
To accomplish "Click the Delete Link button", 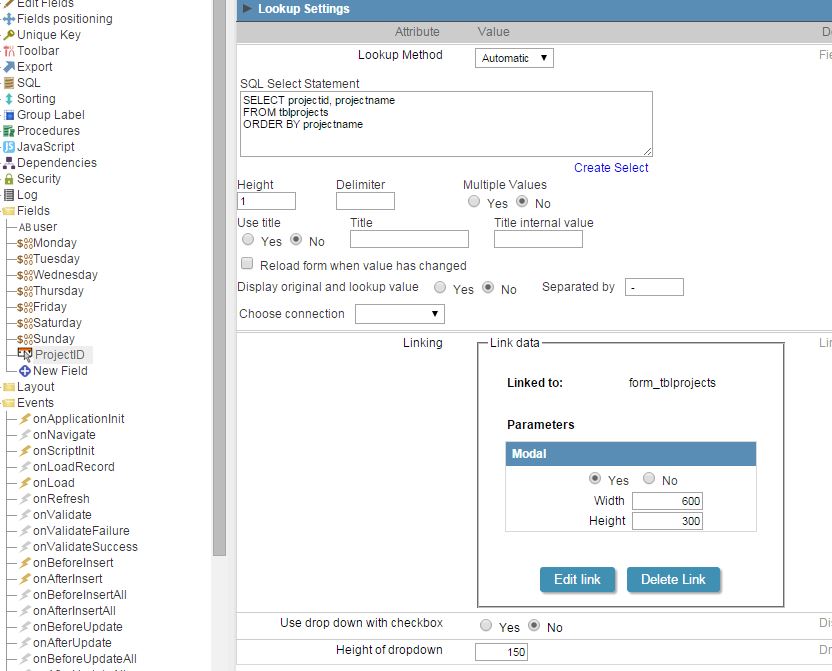I will click(673, 580).
